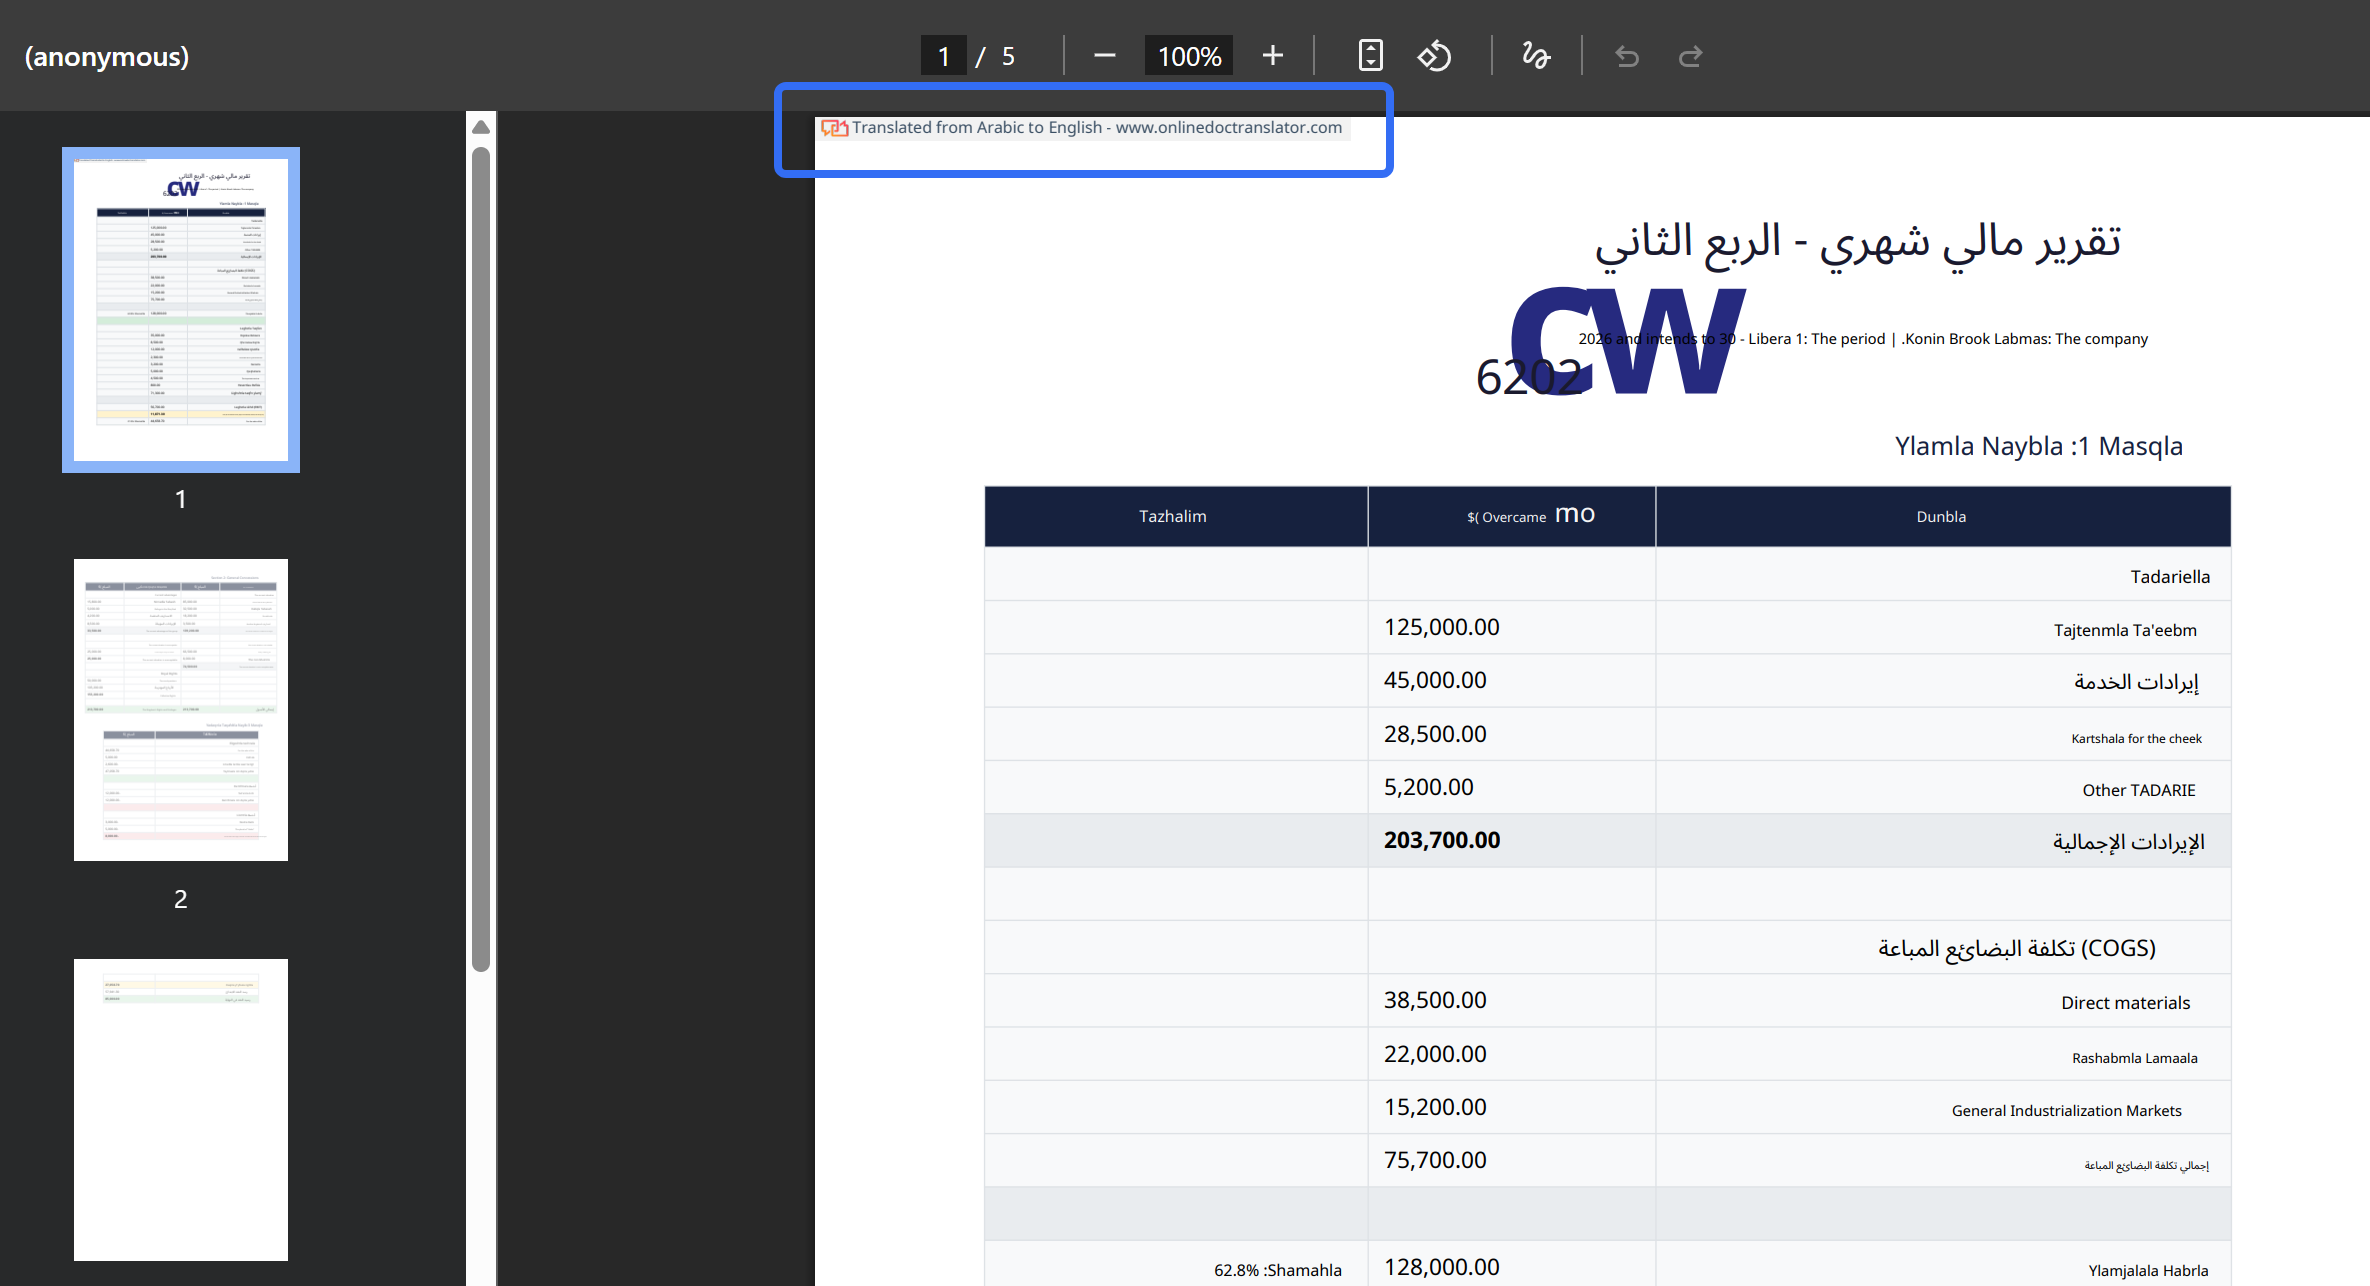Click the thumbnail sidebar scrollbar handle
This screenshot has width=2370, height=1286.
pos(481,559)
